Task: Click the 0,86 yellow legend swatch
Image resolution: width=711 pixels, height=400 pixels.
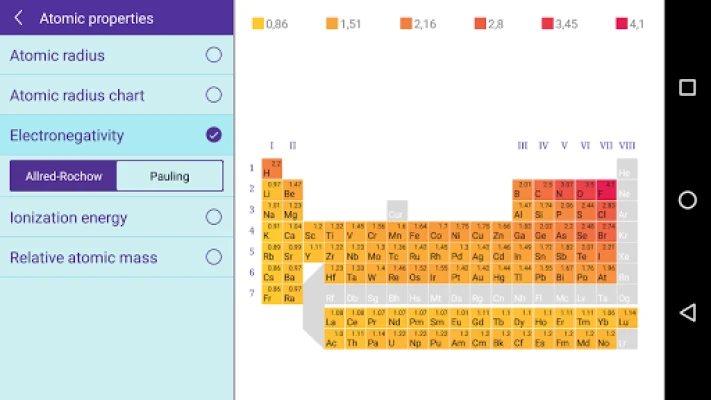Action: coord(258,23)
